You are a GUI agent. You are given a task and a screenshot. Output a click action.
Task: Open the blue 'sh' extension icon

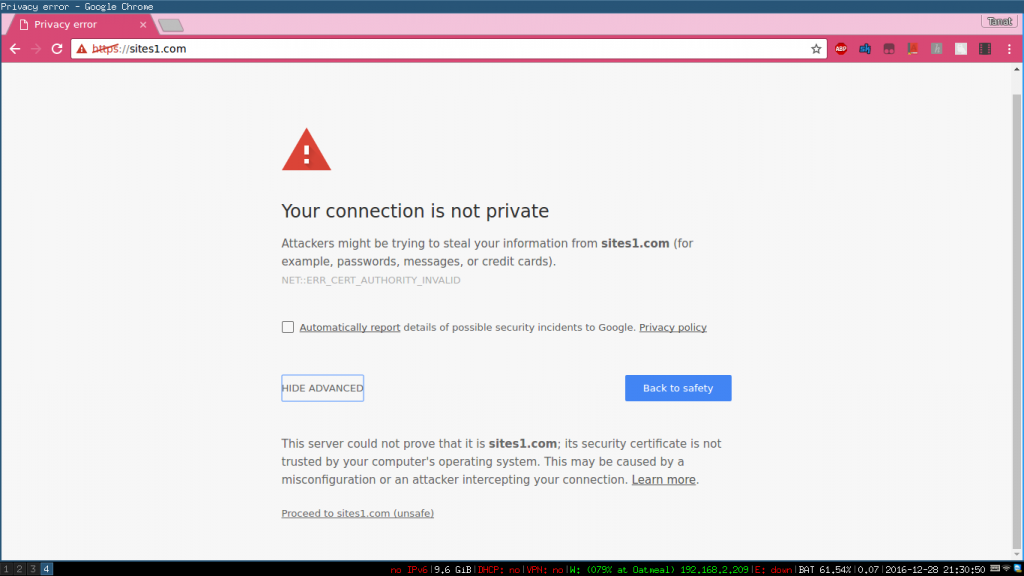click(865, 49)
